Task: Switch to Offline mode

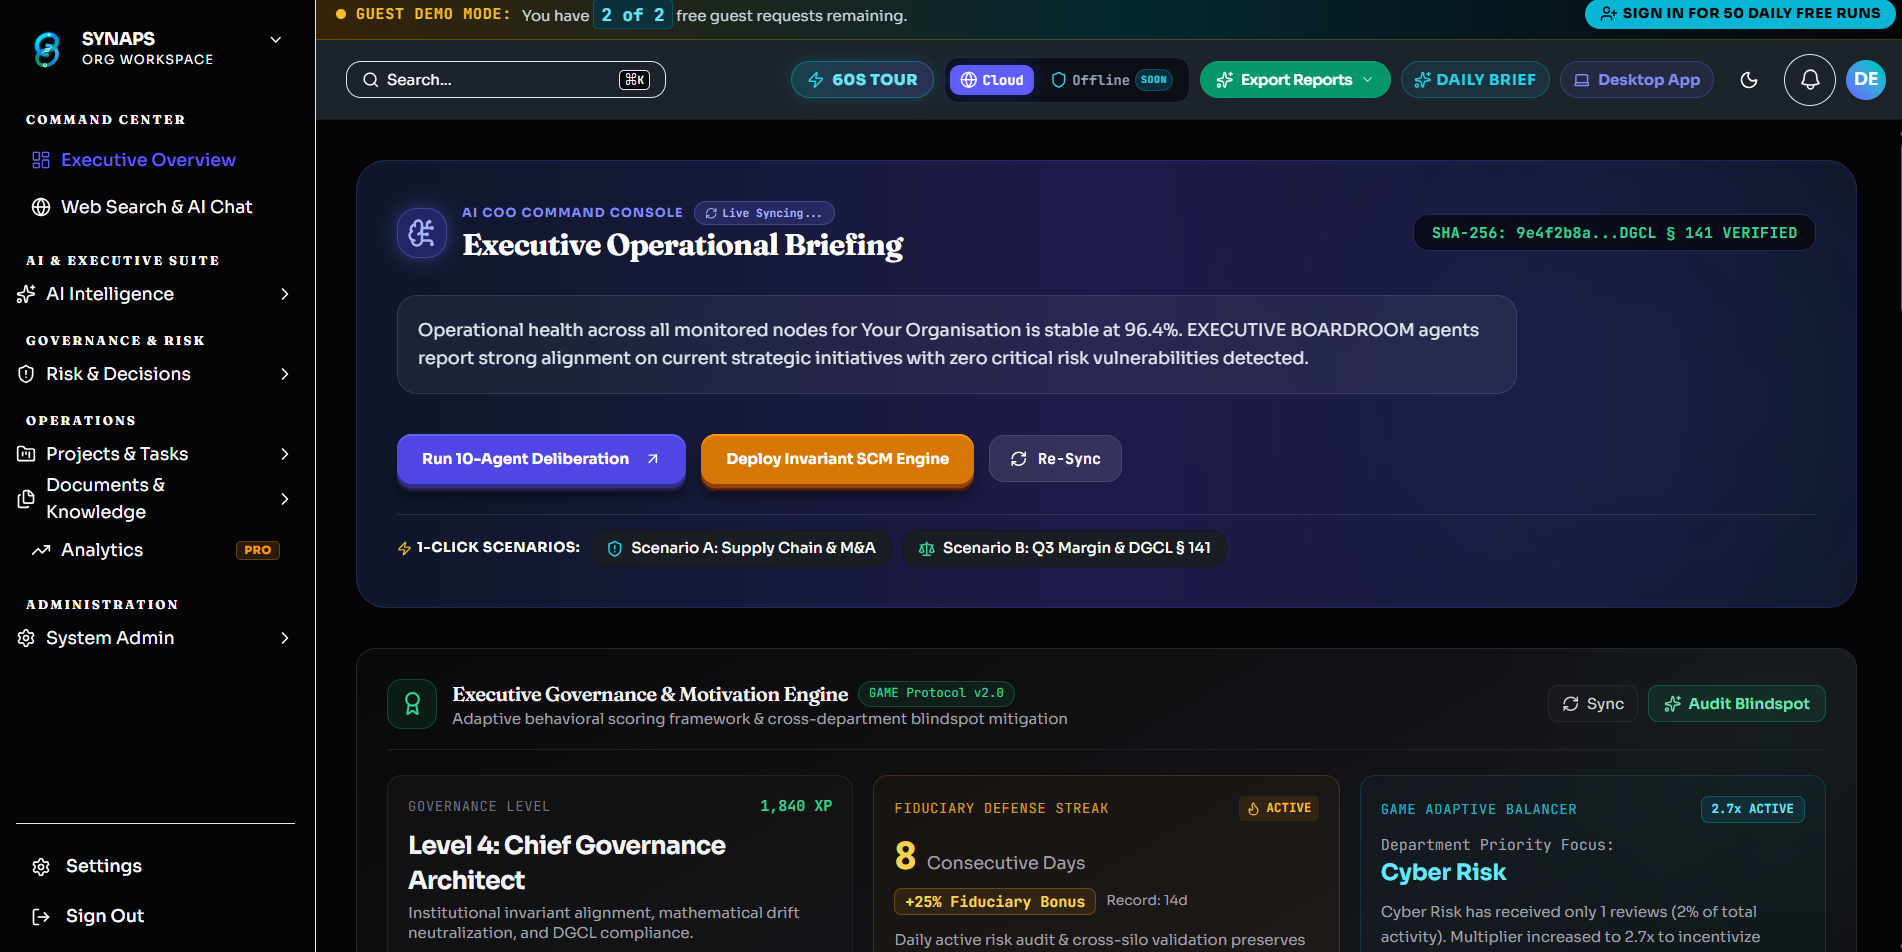Action: 1111,80
